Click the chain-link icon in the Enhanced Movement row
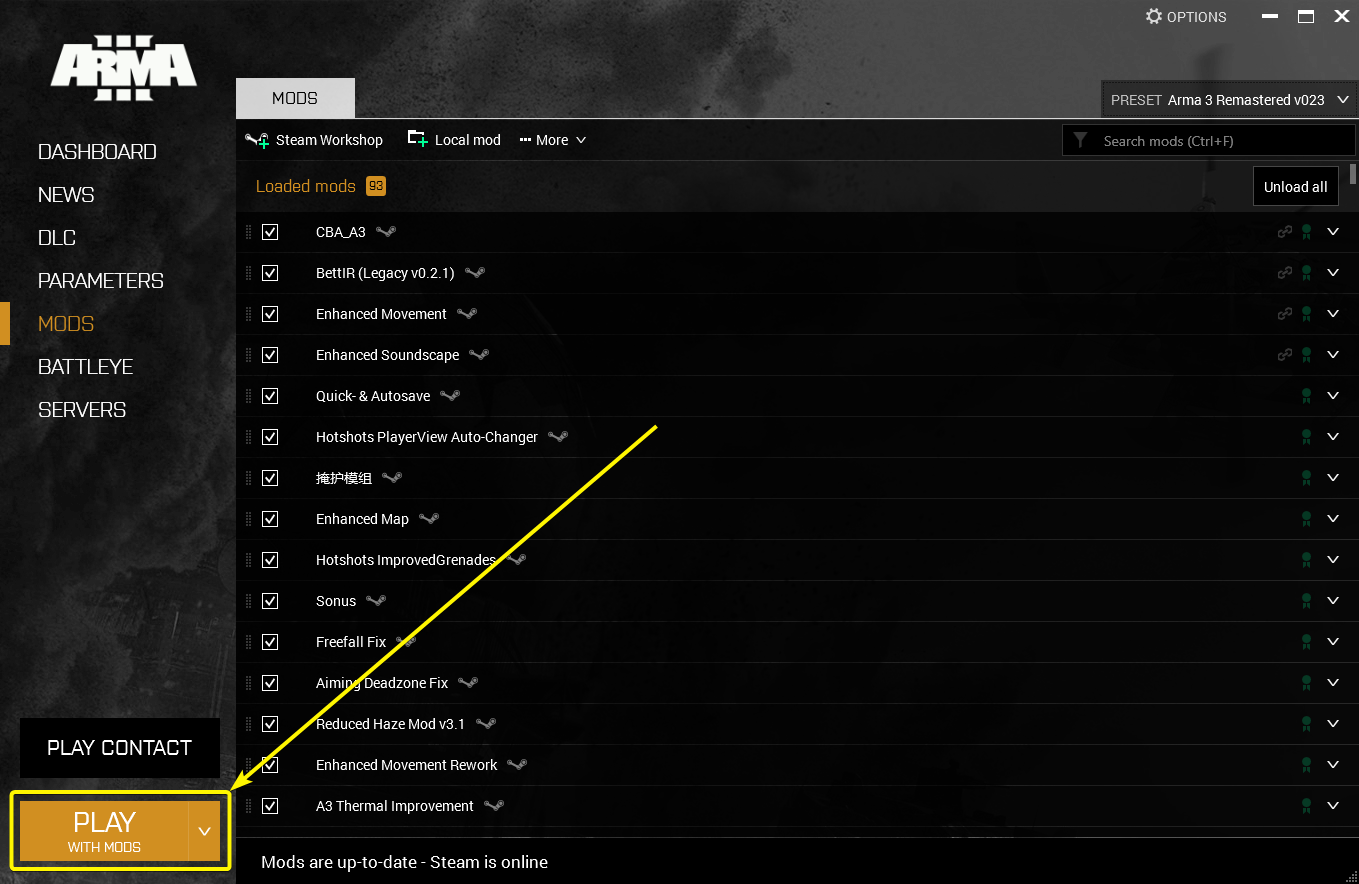 pos(1285,314)
